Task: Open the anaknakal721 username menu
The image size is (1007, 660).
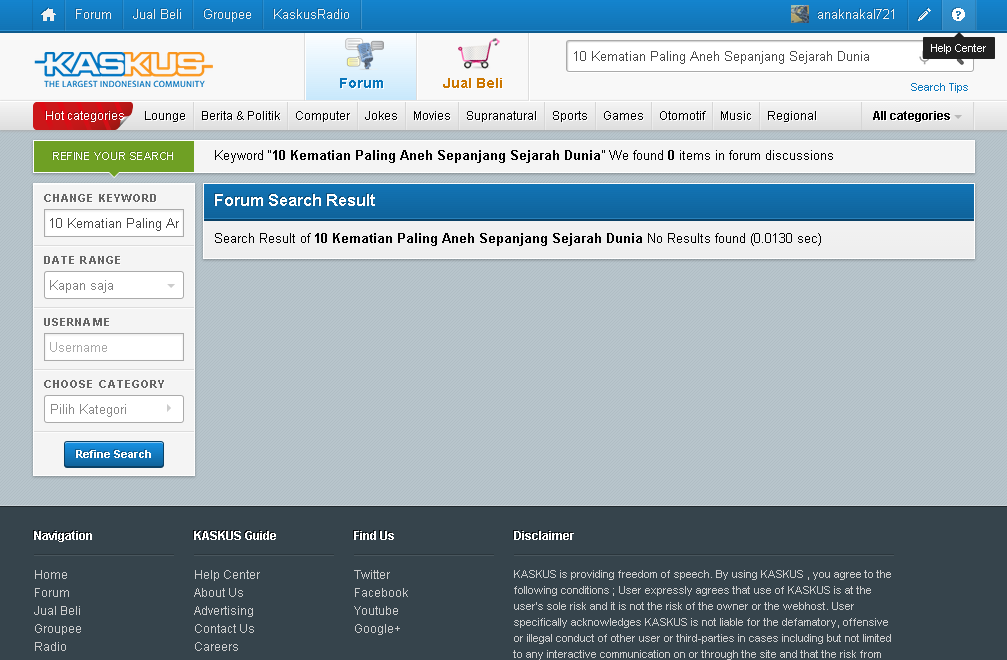Action: pyautogui.click(x=856, y=14)
